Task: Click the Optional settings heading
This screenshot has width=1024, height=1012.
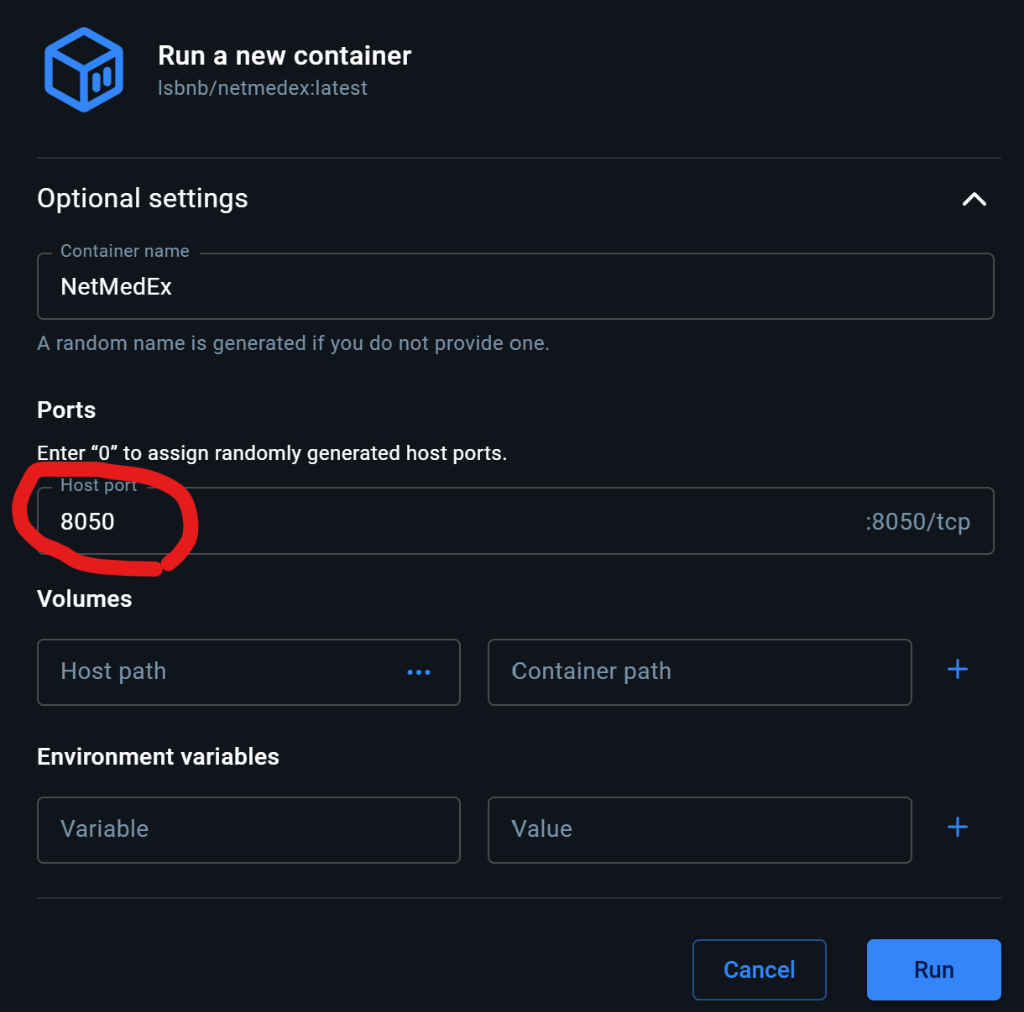Action: [x=142, y=198]
